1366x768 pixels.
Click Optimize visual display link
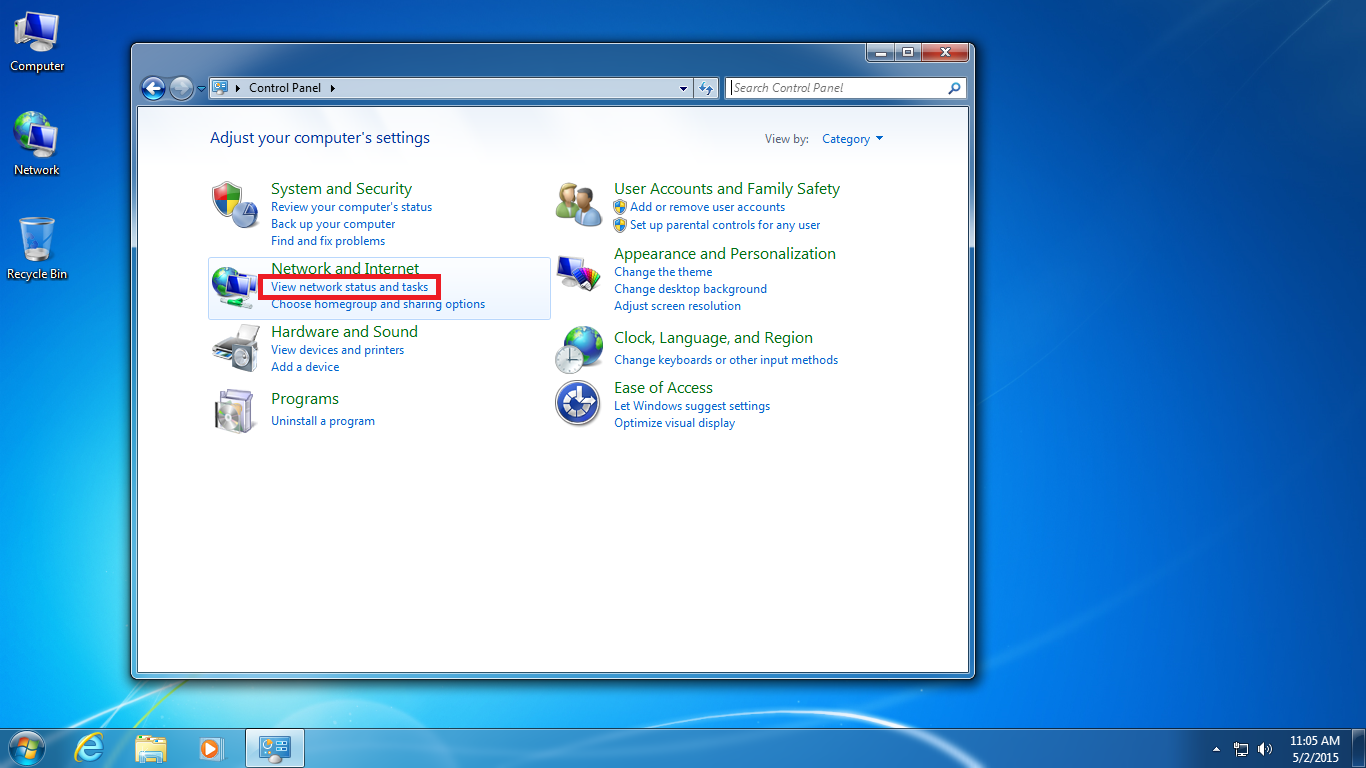point(674,423)
